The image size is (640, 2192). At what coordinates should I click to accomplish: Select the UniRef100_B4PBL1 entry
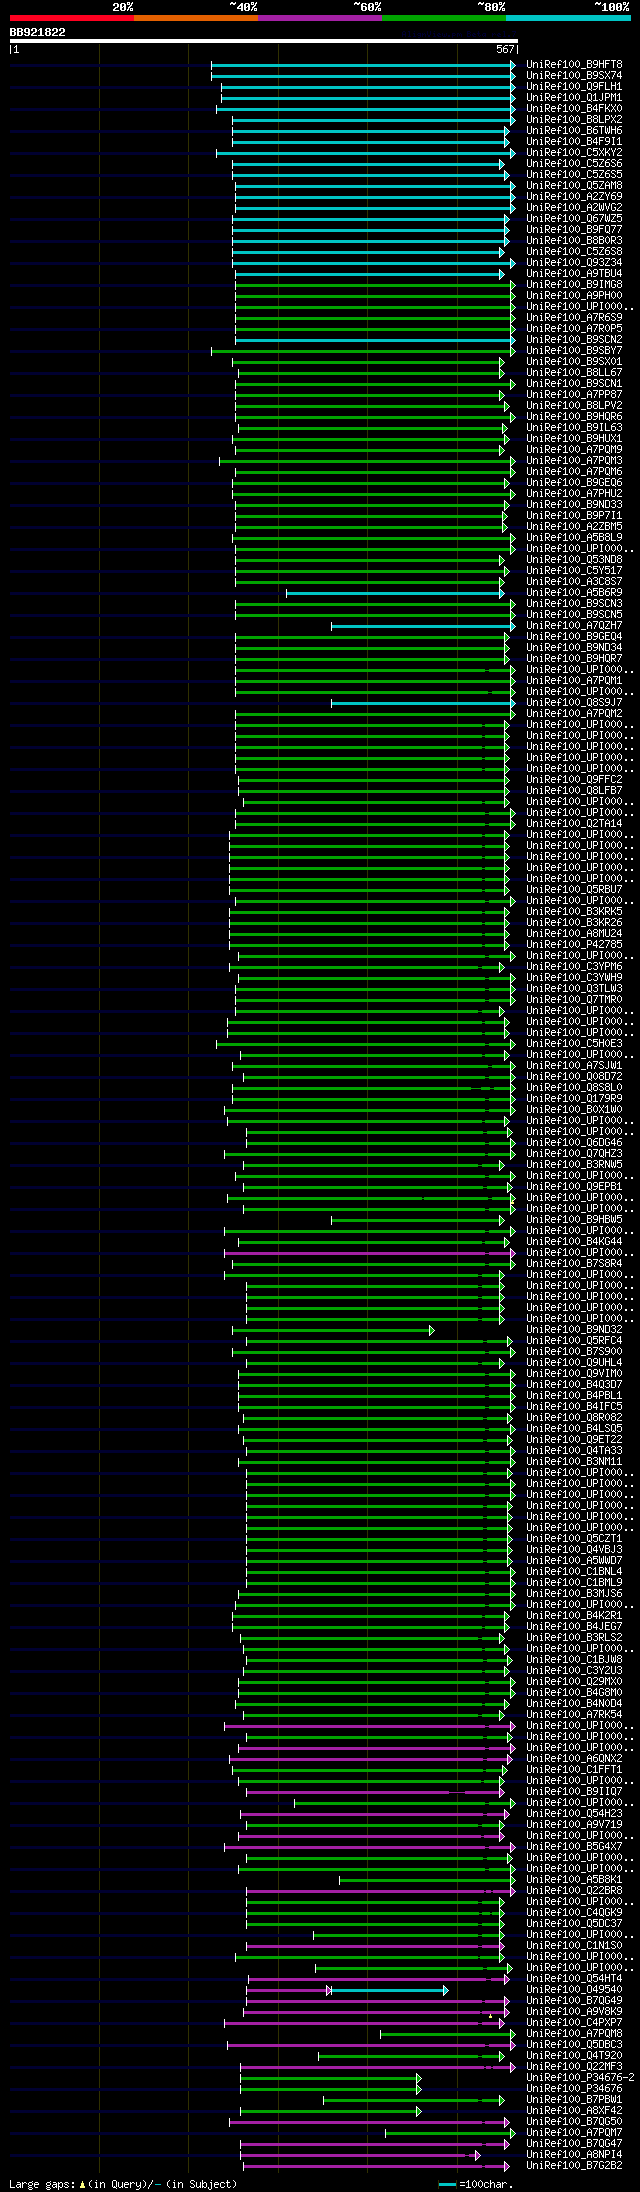click(x=574, y=1395)
